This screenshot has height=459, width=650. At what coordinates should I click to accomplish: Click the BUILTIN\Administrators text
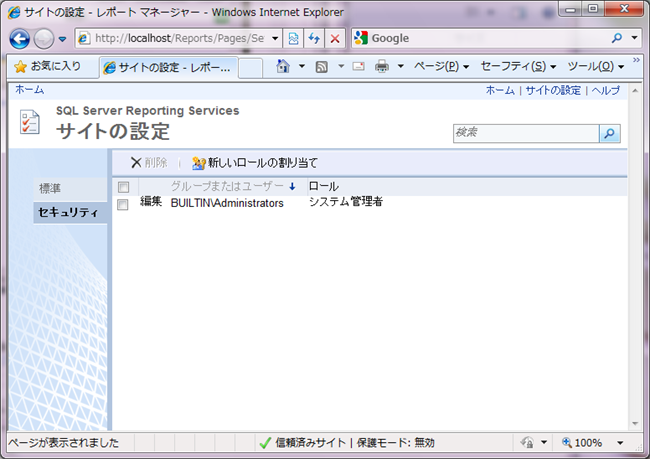[x=227, y=203]
